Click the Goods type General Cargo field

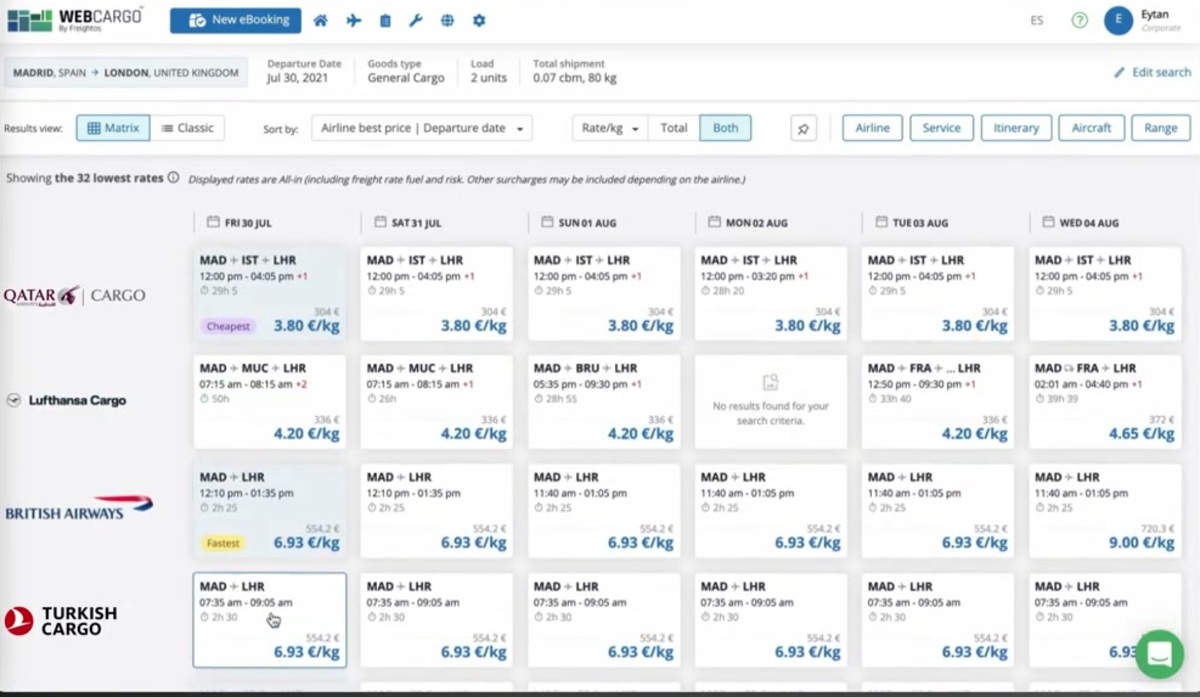click(406, 71)
